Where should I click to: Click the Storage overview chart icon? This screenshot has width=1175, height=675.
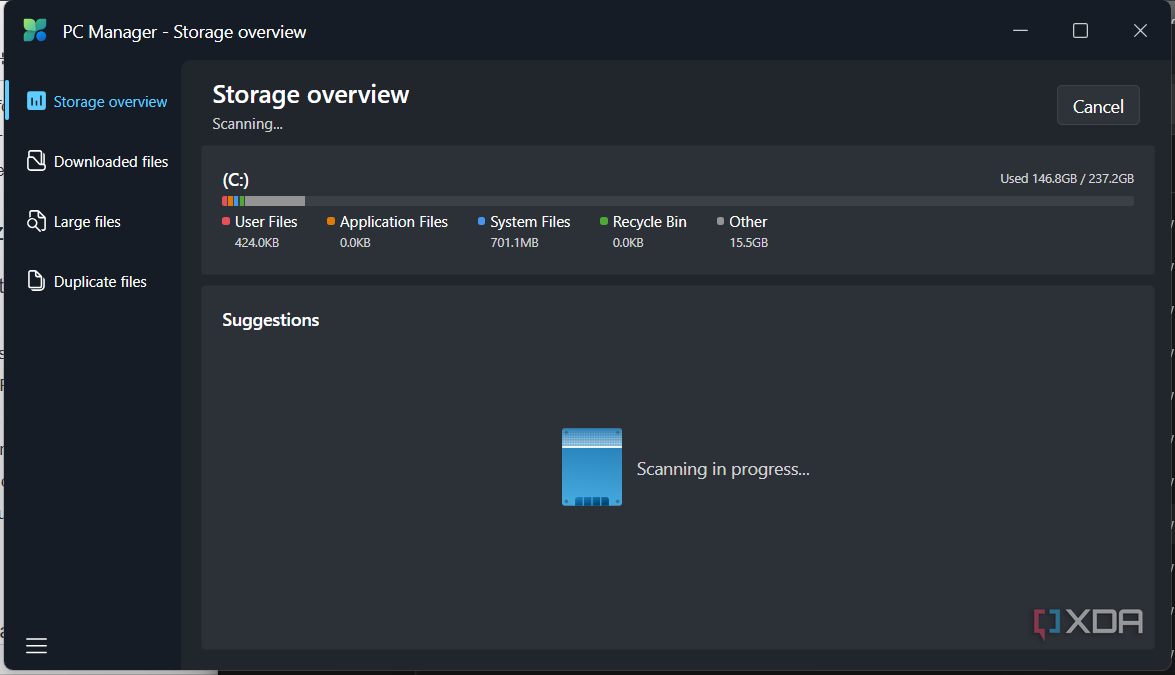point(36,100)
